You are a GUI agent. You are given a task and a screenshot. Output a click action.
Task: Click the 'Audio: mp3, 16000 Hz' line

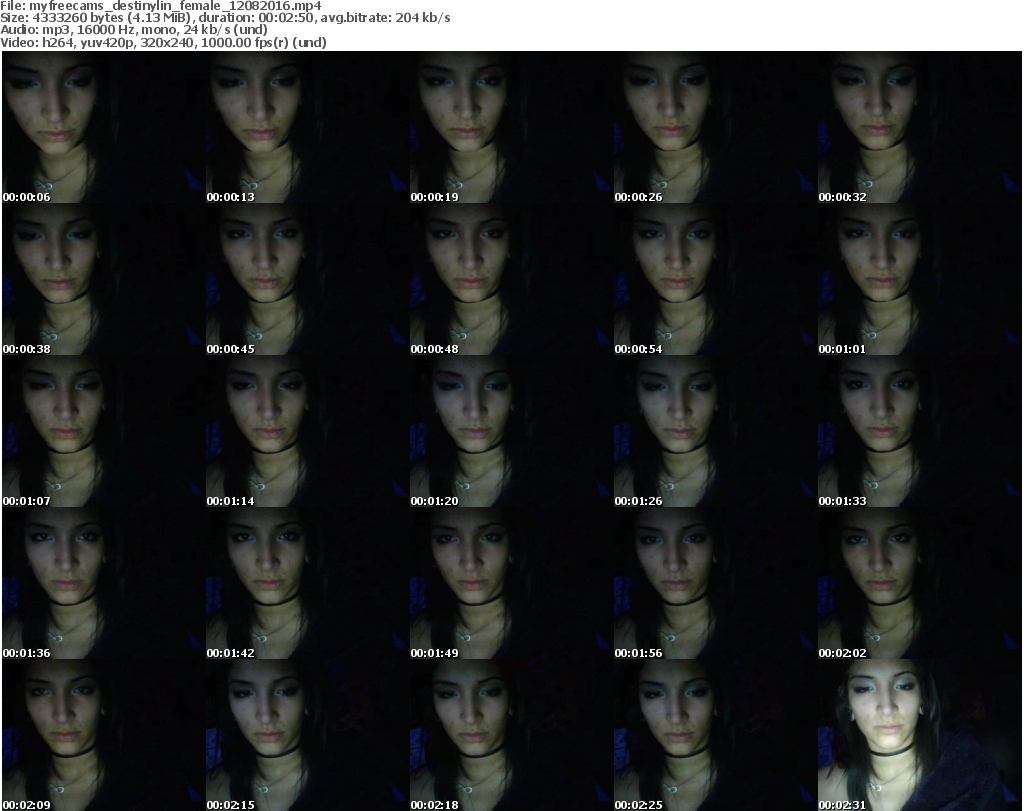[134, 30]
